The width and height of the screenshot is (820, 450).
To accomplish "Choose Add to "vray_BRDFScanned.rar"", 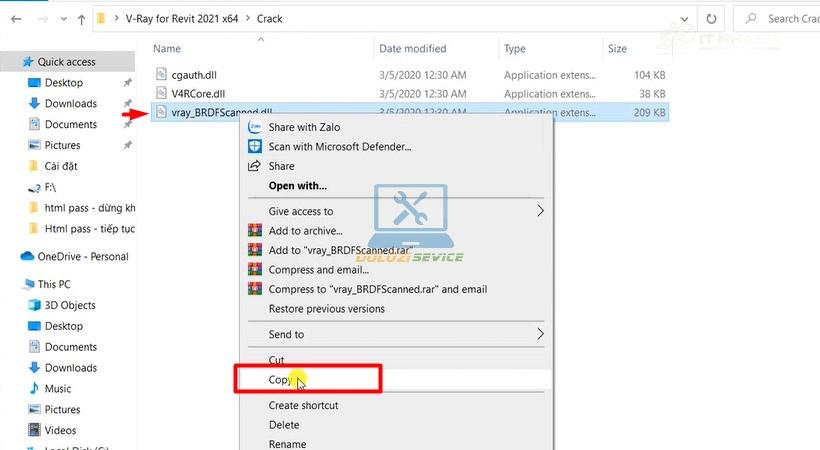I will point(340,250).
